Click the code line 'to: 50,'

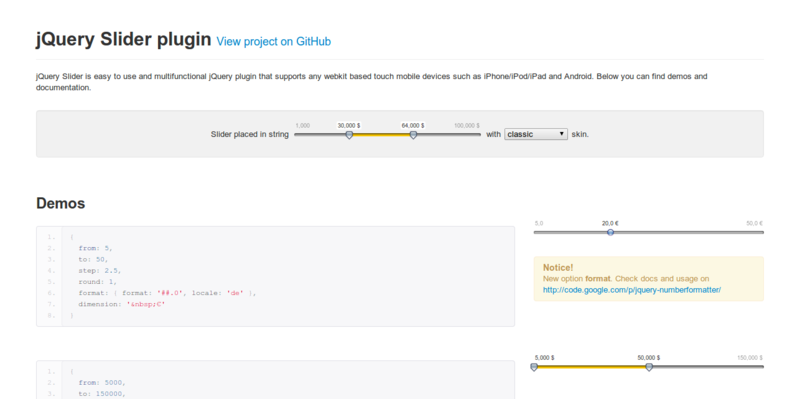[x=93, y=259]
